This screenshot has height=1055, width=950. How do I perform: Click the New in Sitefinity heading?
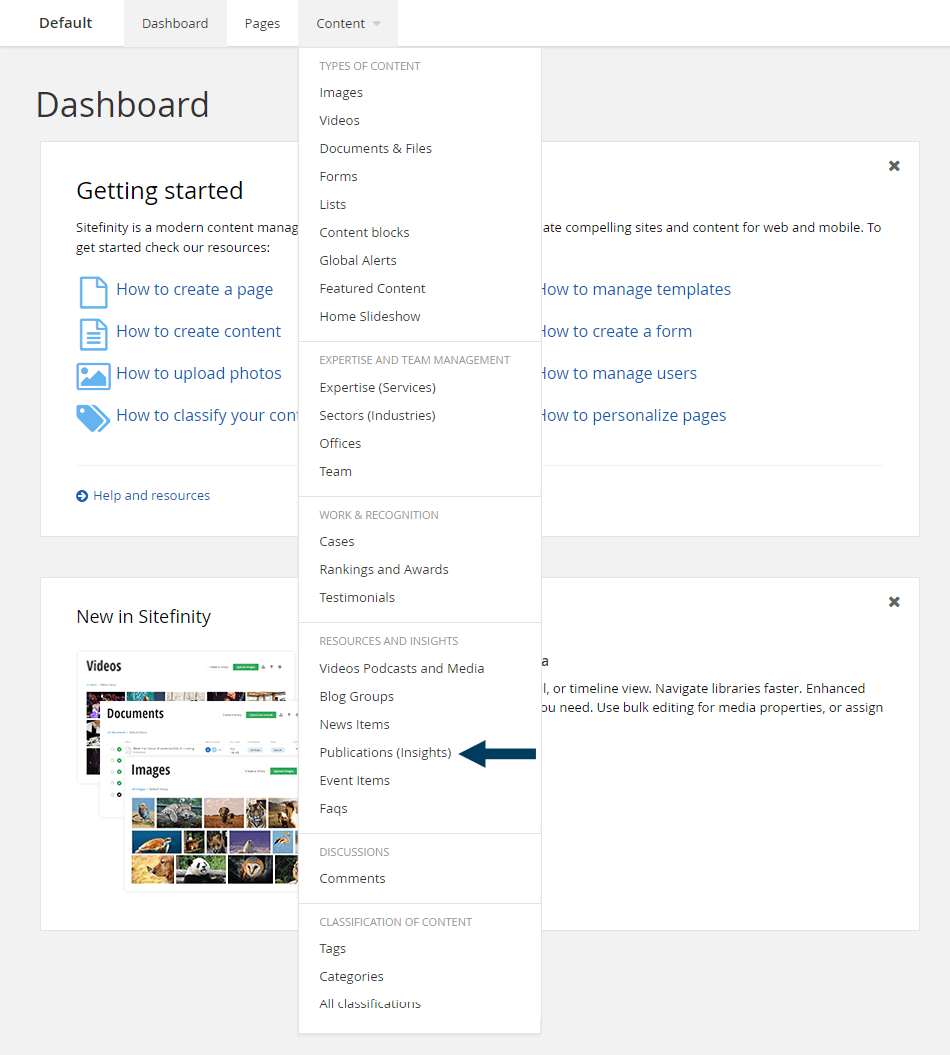143,616
